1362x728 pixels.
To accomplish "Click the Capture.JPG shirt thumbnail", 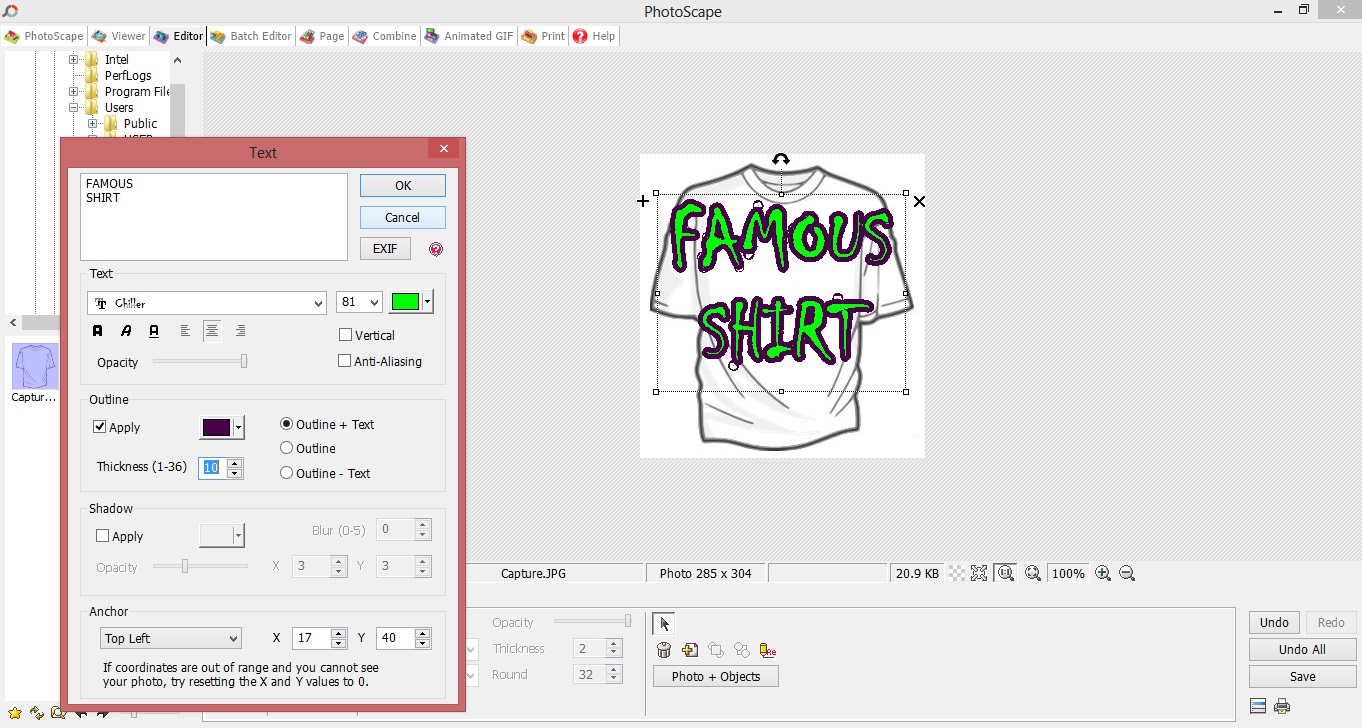I will pos(35,366).
